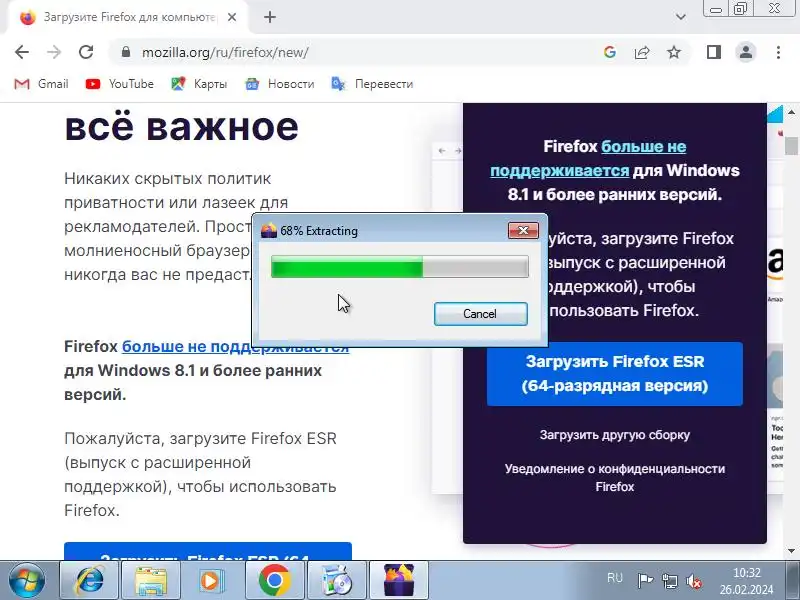Click the address bar URL field
800x600 pixels.
[357, 52]
